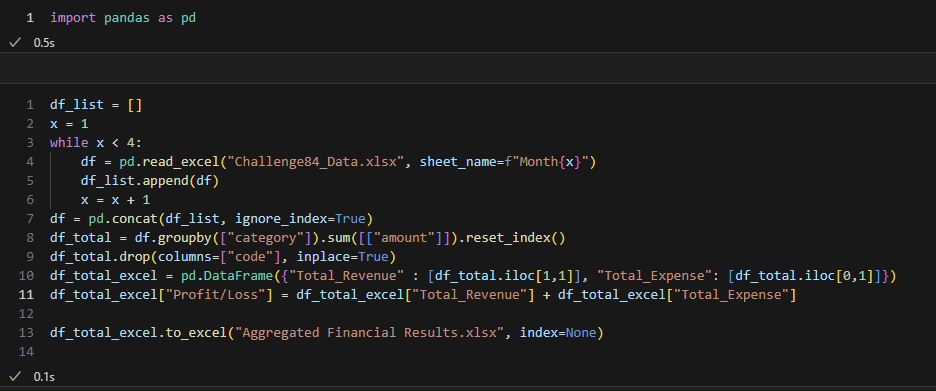Click the 'pandas' module name
The width and height of the screenshot is (936, 391).
pos(127,18)
